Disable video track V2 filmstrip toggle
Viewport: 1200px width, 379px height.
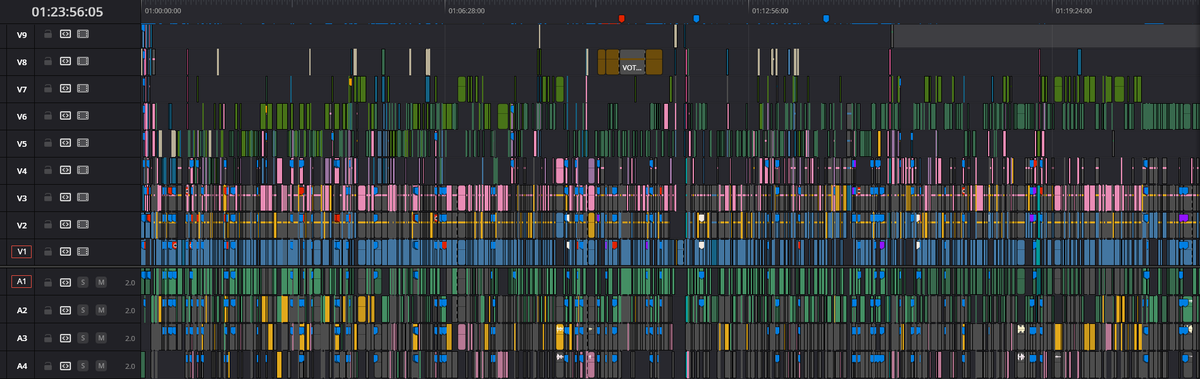click(83, 224)
